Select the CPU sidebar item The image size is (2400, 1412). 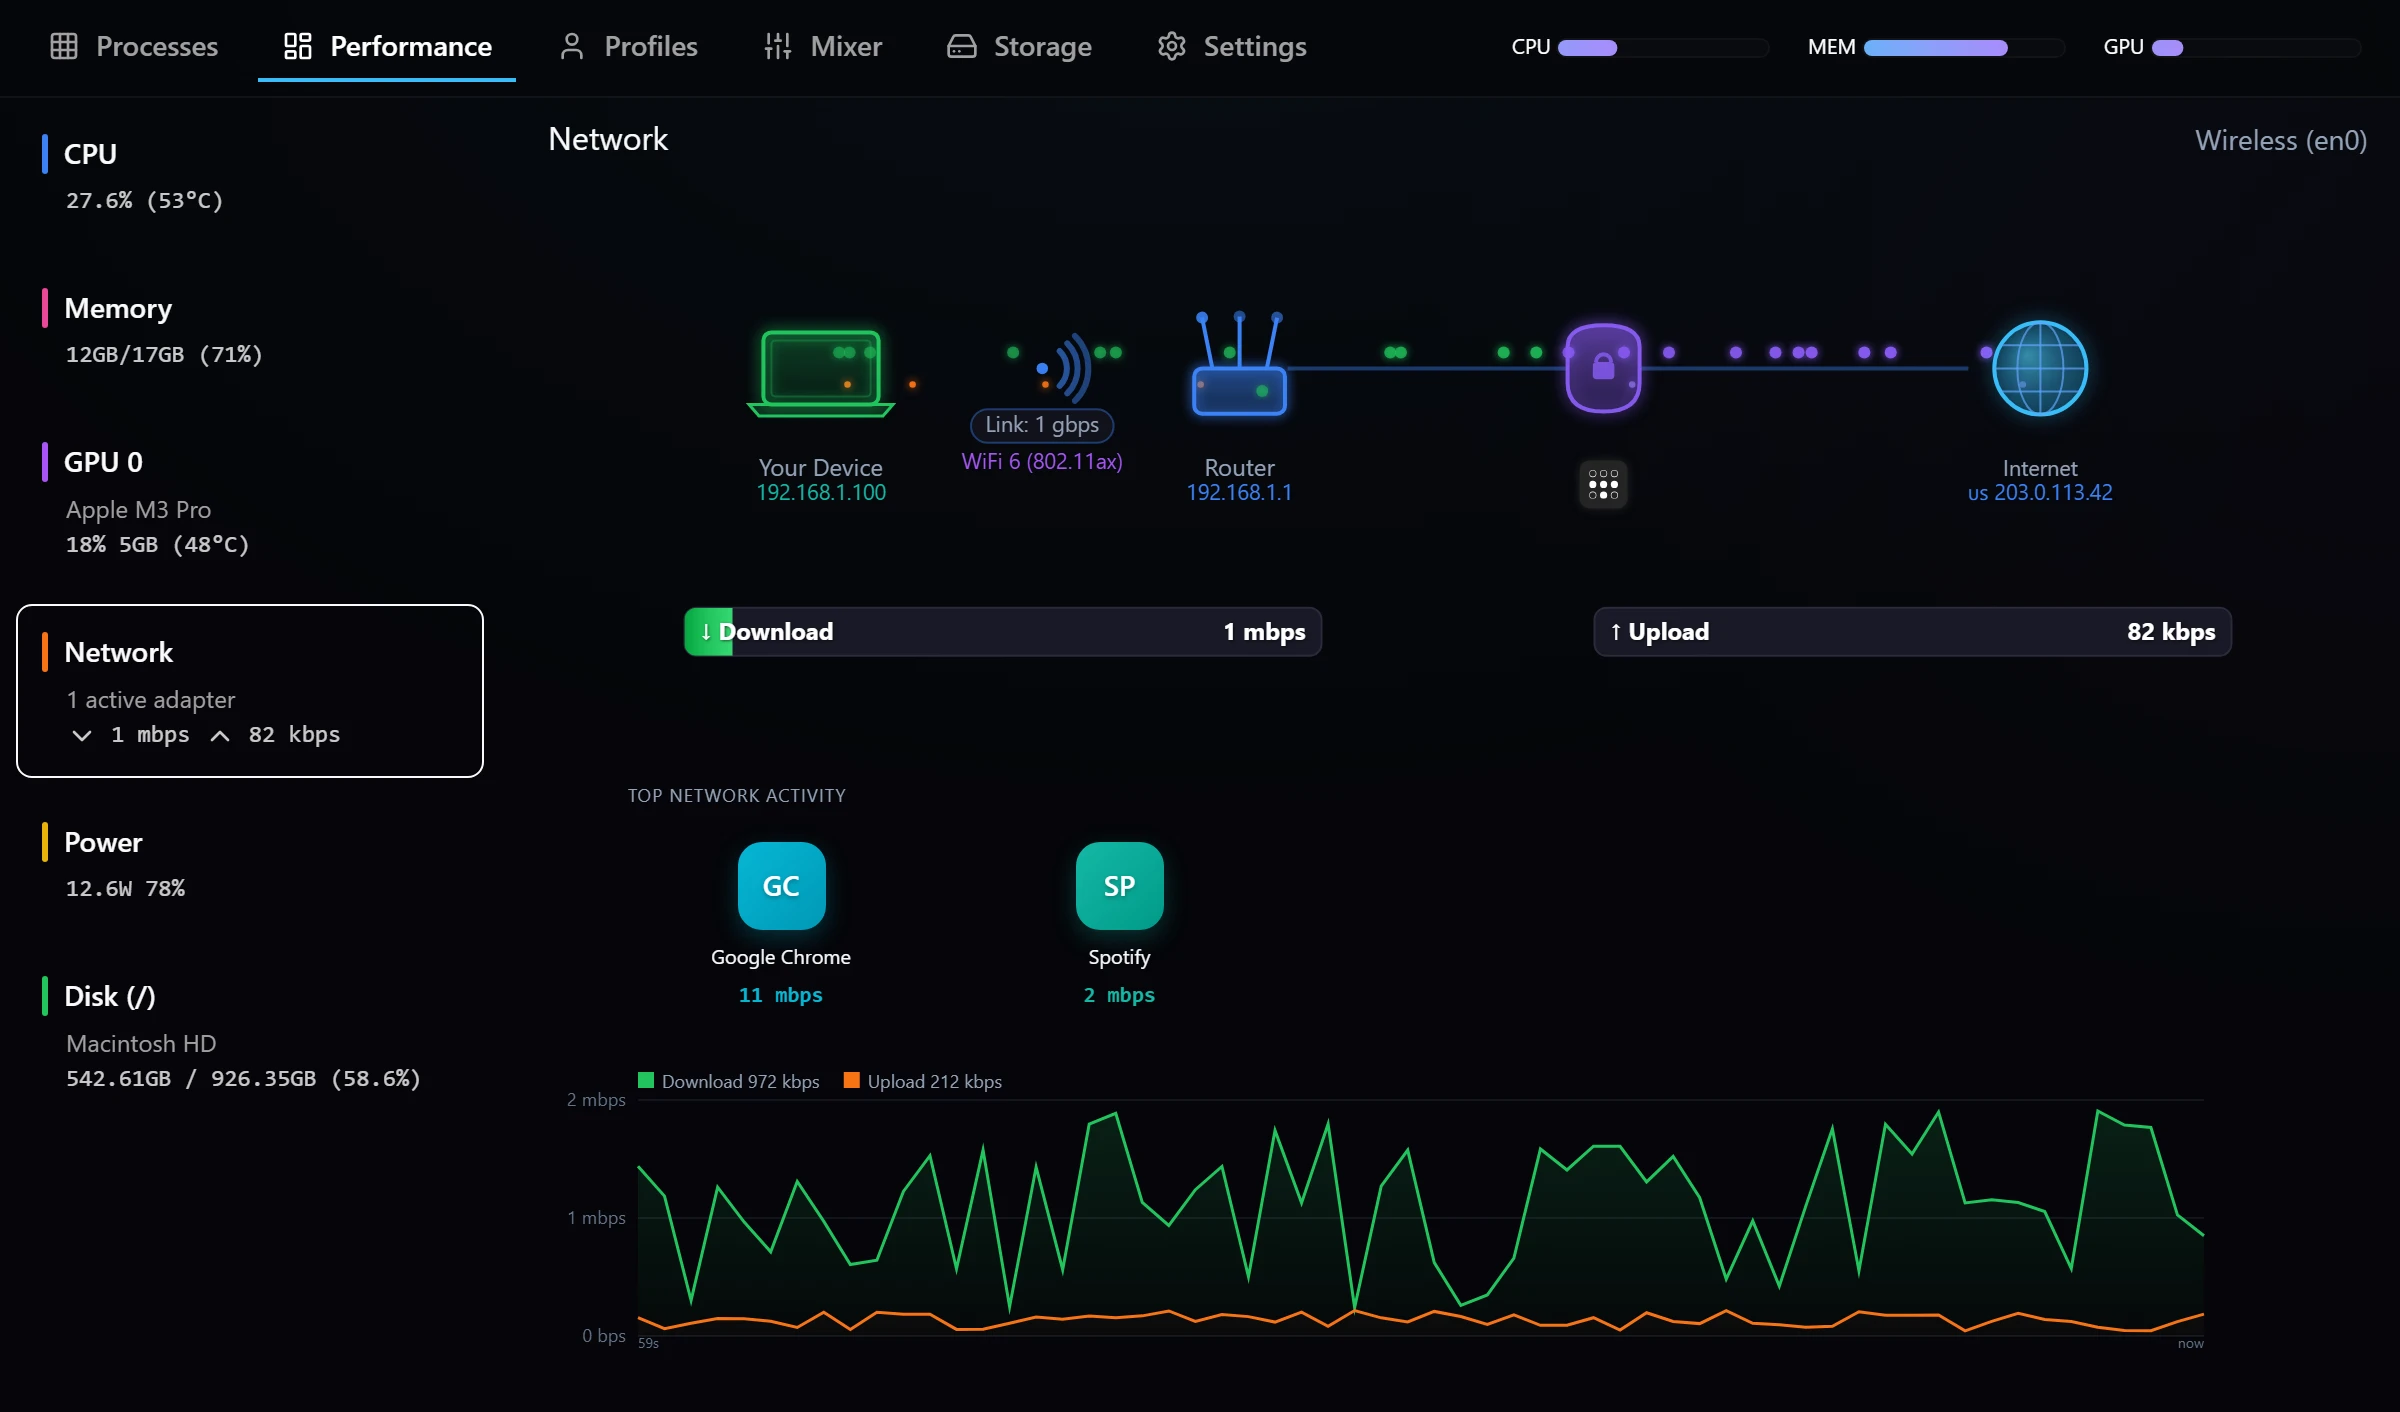tap(250, 175)
